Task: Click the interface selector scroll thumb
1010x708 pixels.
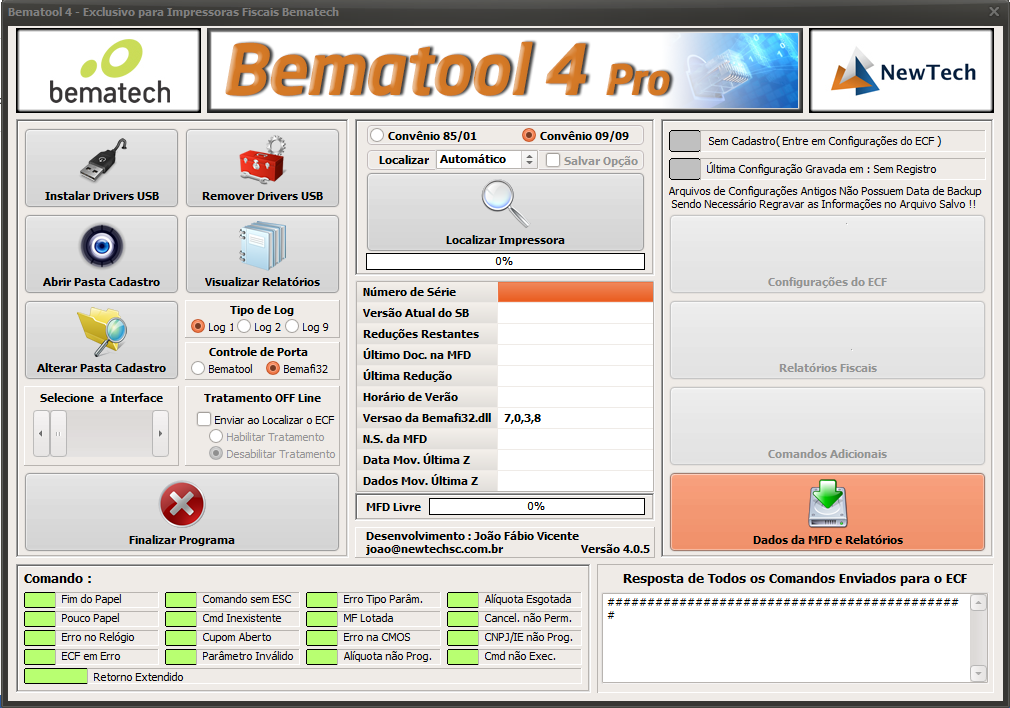Action: pos(58,434)
